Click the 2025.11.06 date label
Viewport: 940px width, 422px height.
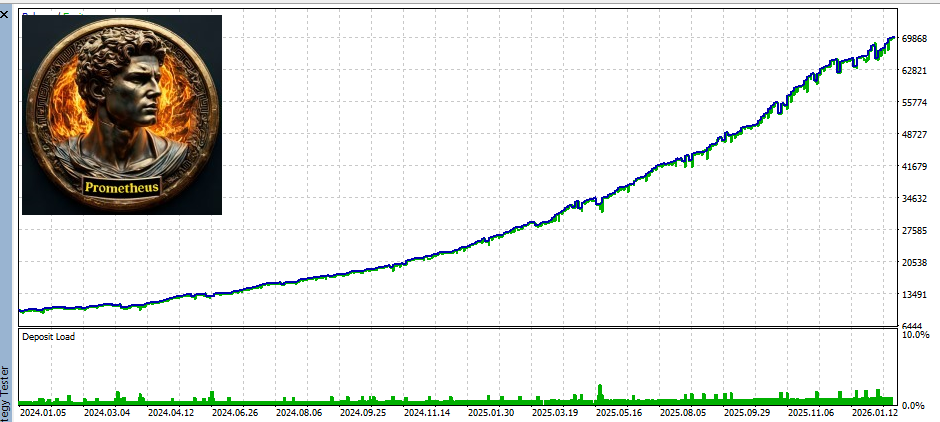[811, 412]
